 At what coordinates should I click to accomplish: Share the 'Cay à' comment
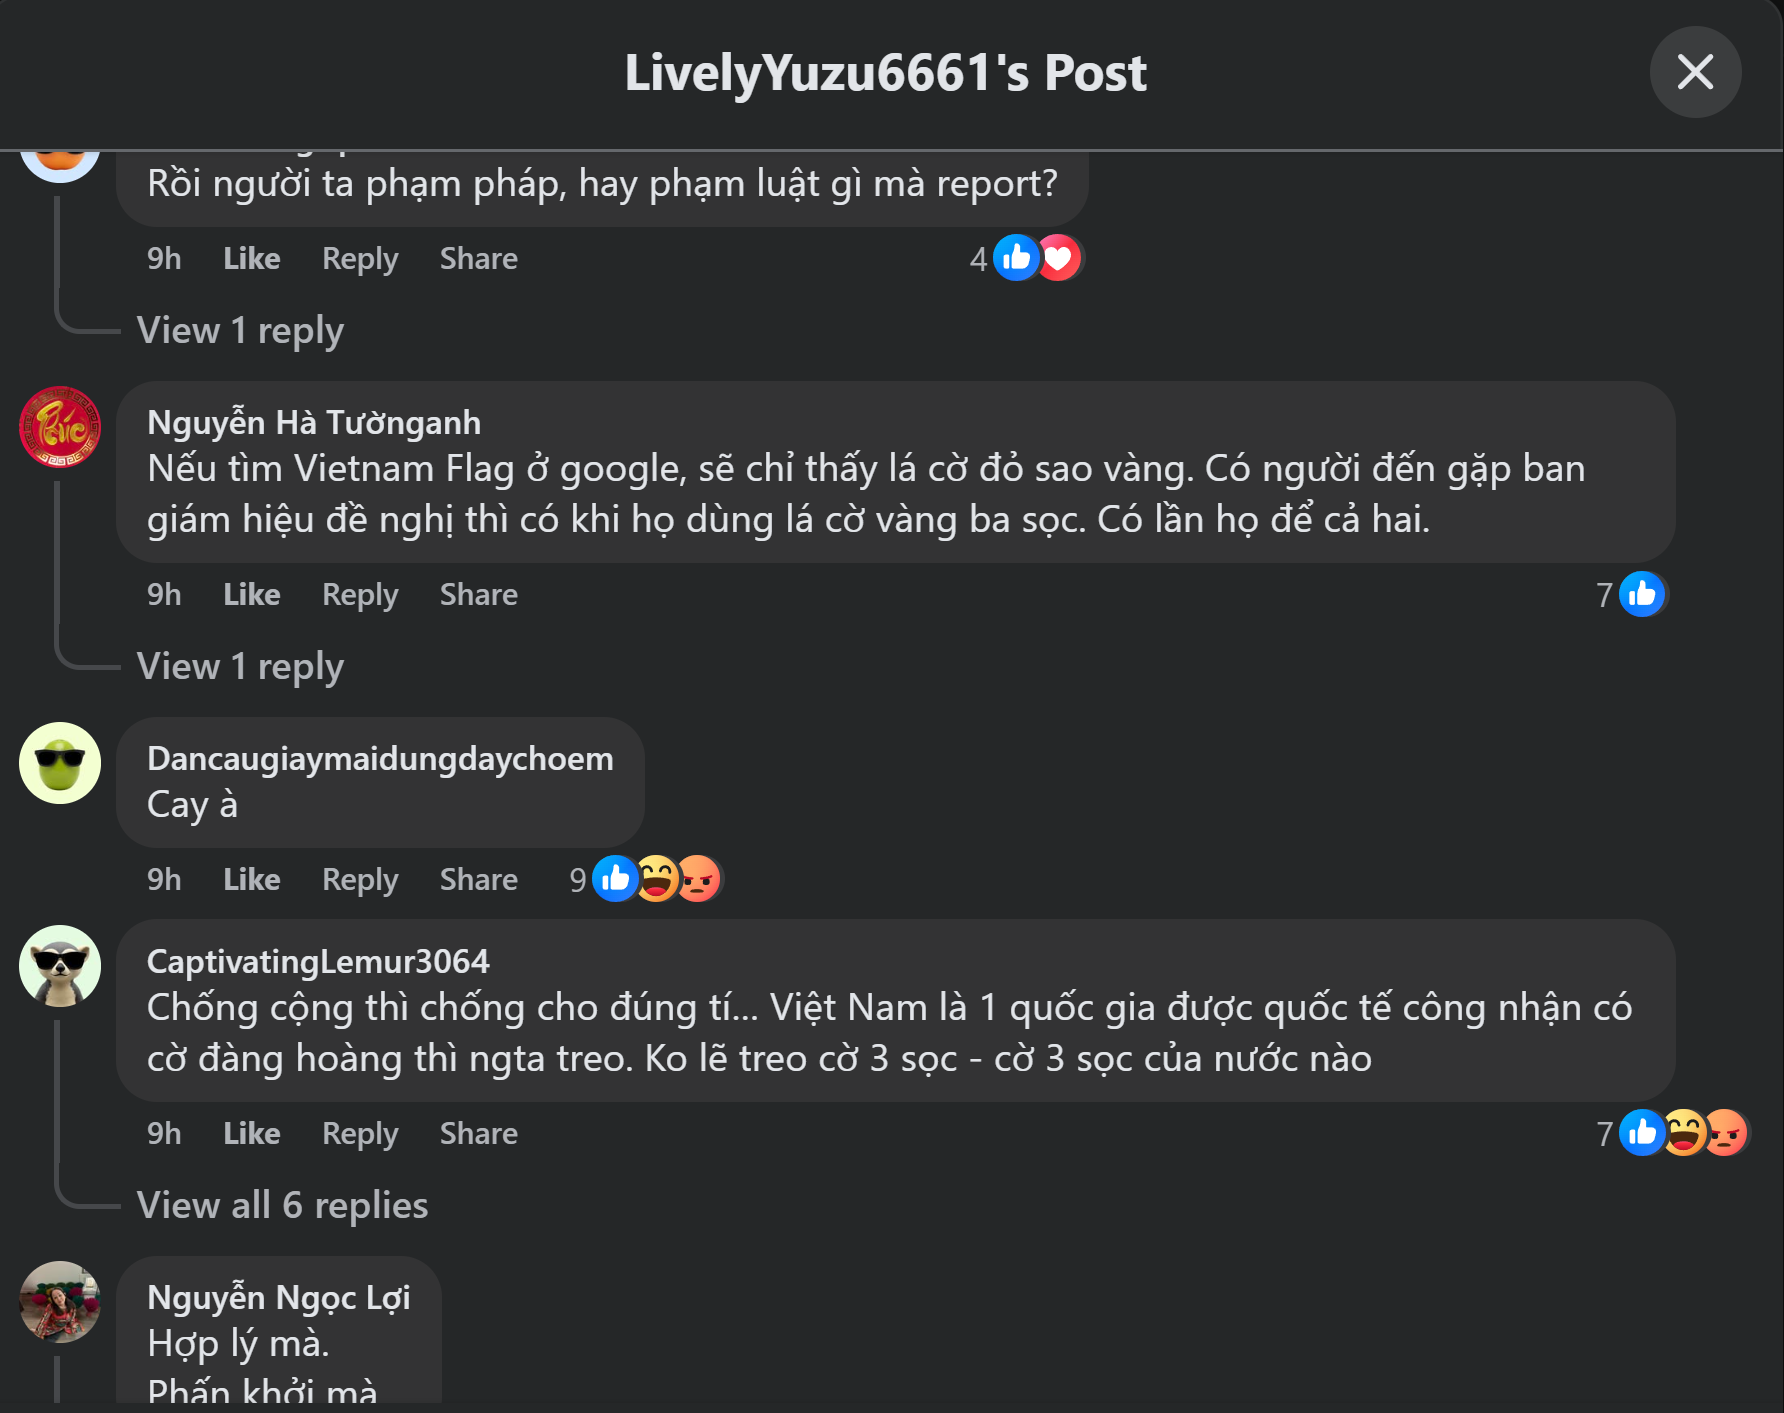[478, 879]
